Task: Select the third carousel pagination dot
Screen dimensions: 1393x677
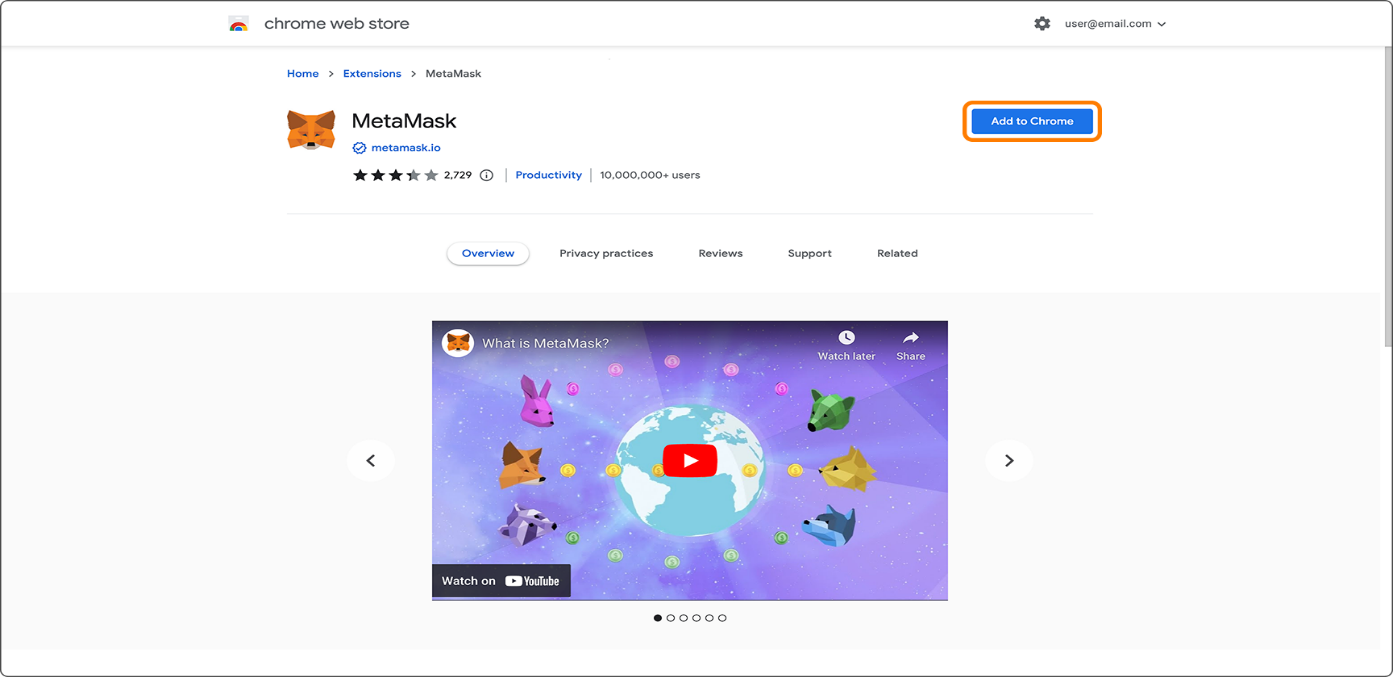Action: tap(684, 618)
